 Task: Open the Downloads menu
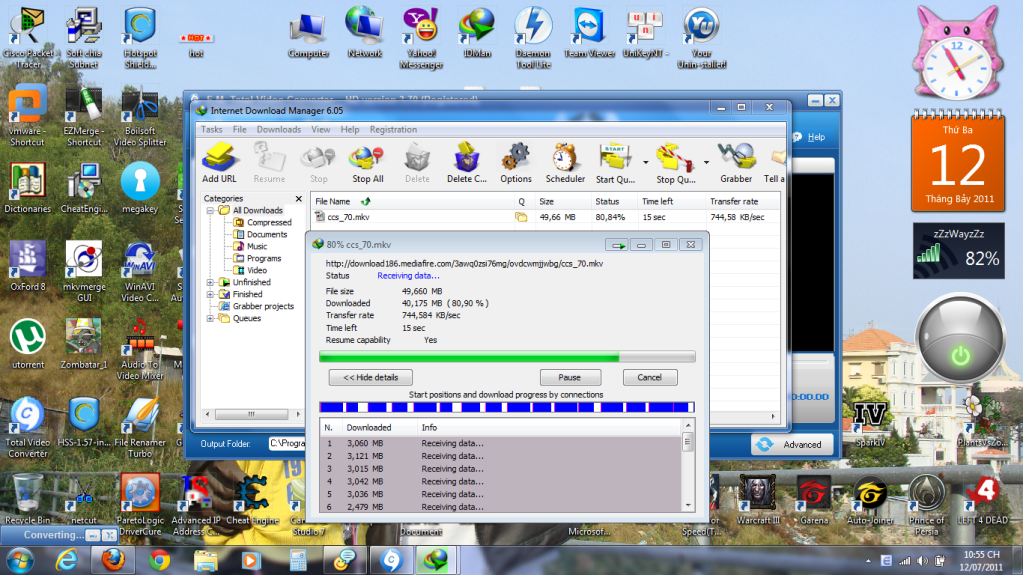[278, 129]
